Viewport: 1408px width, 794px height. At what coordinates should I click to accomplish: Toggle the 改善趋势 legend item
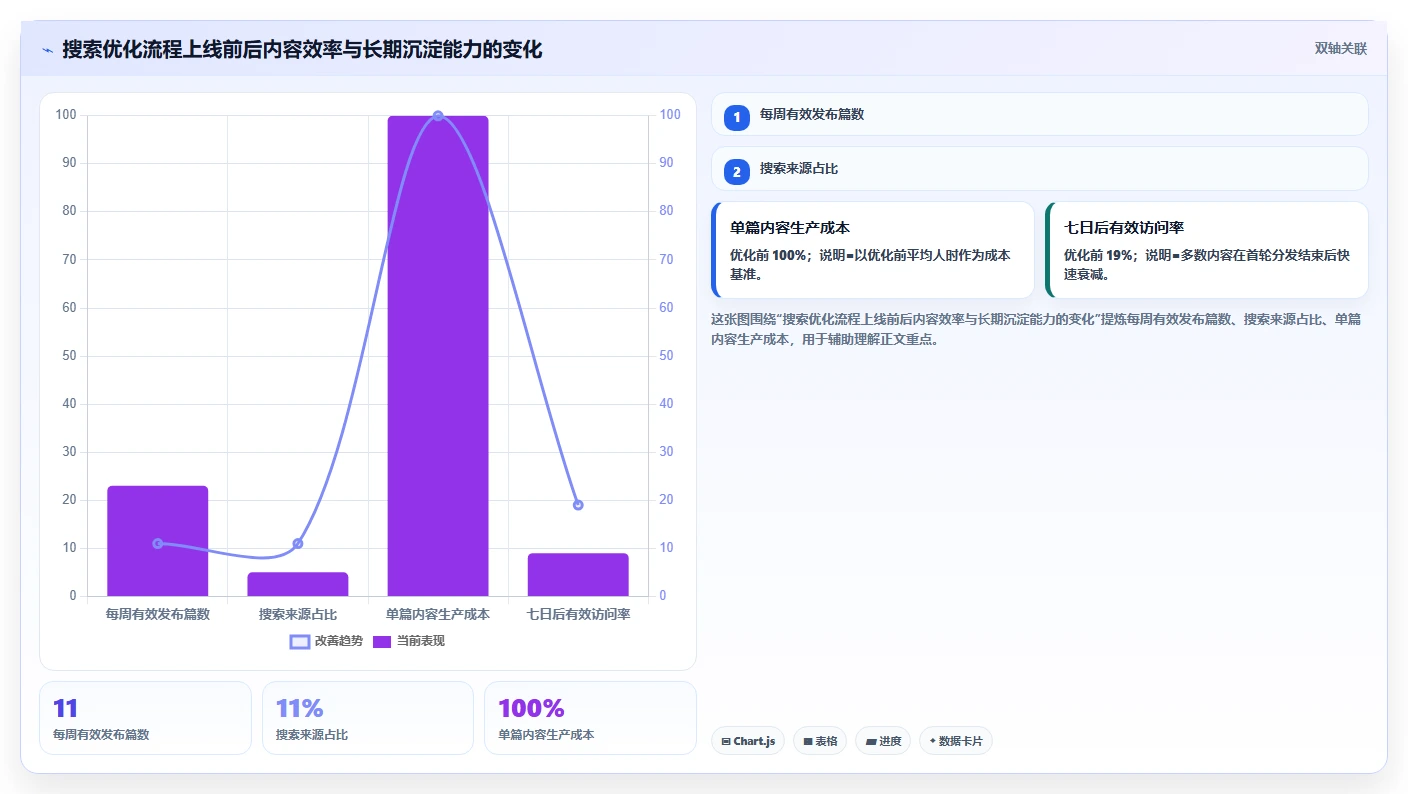[x=326, y=641]
